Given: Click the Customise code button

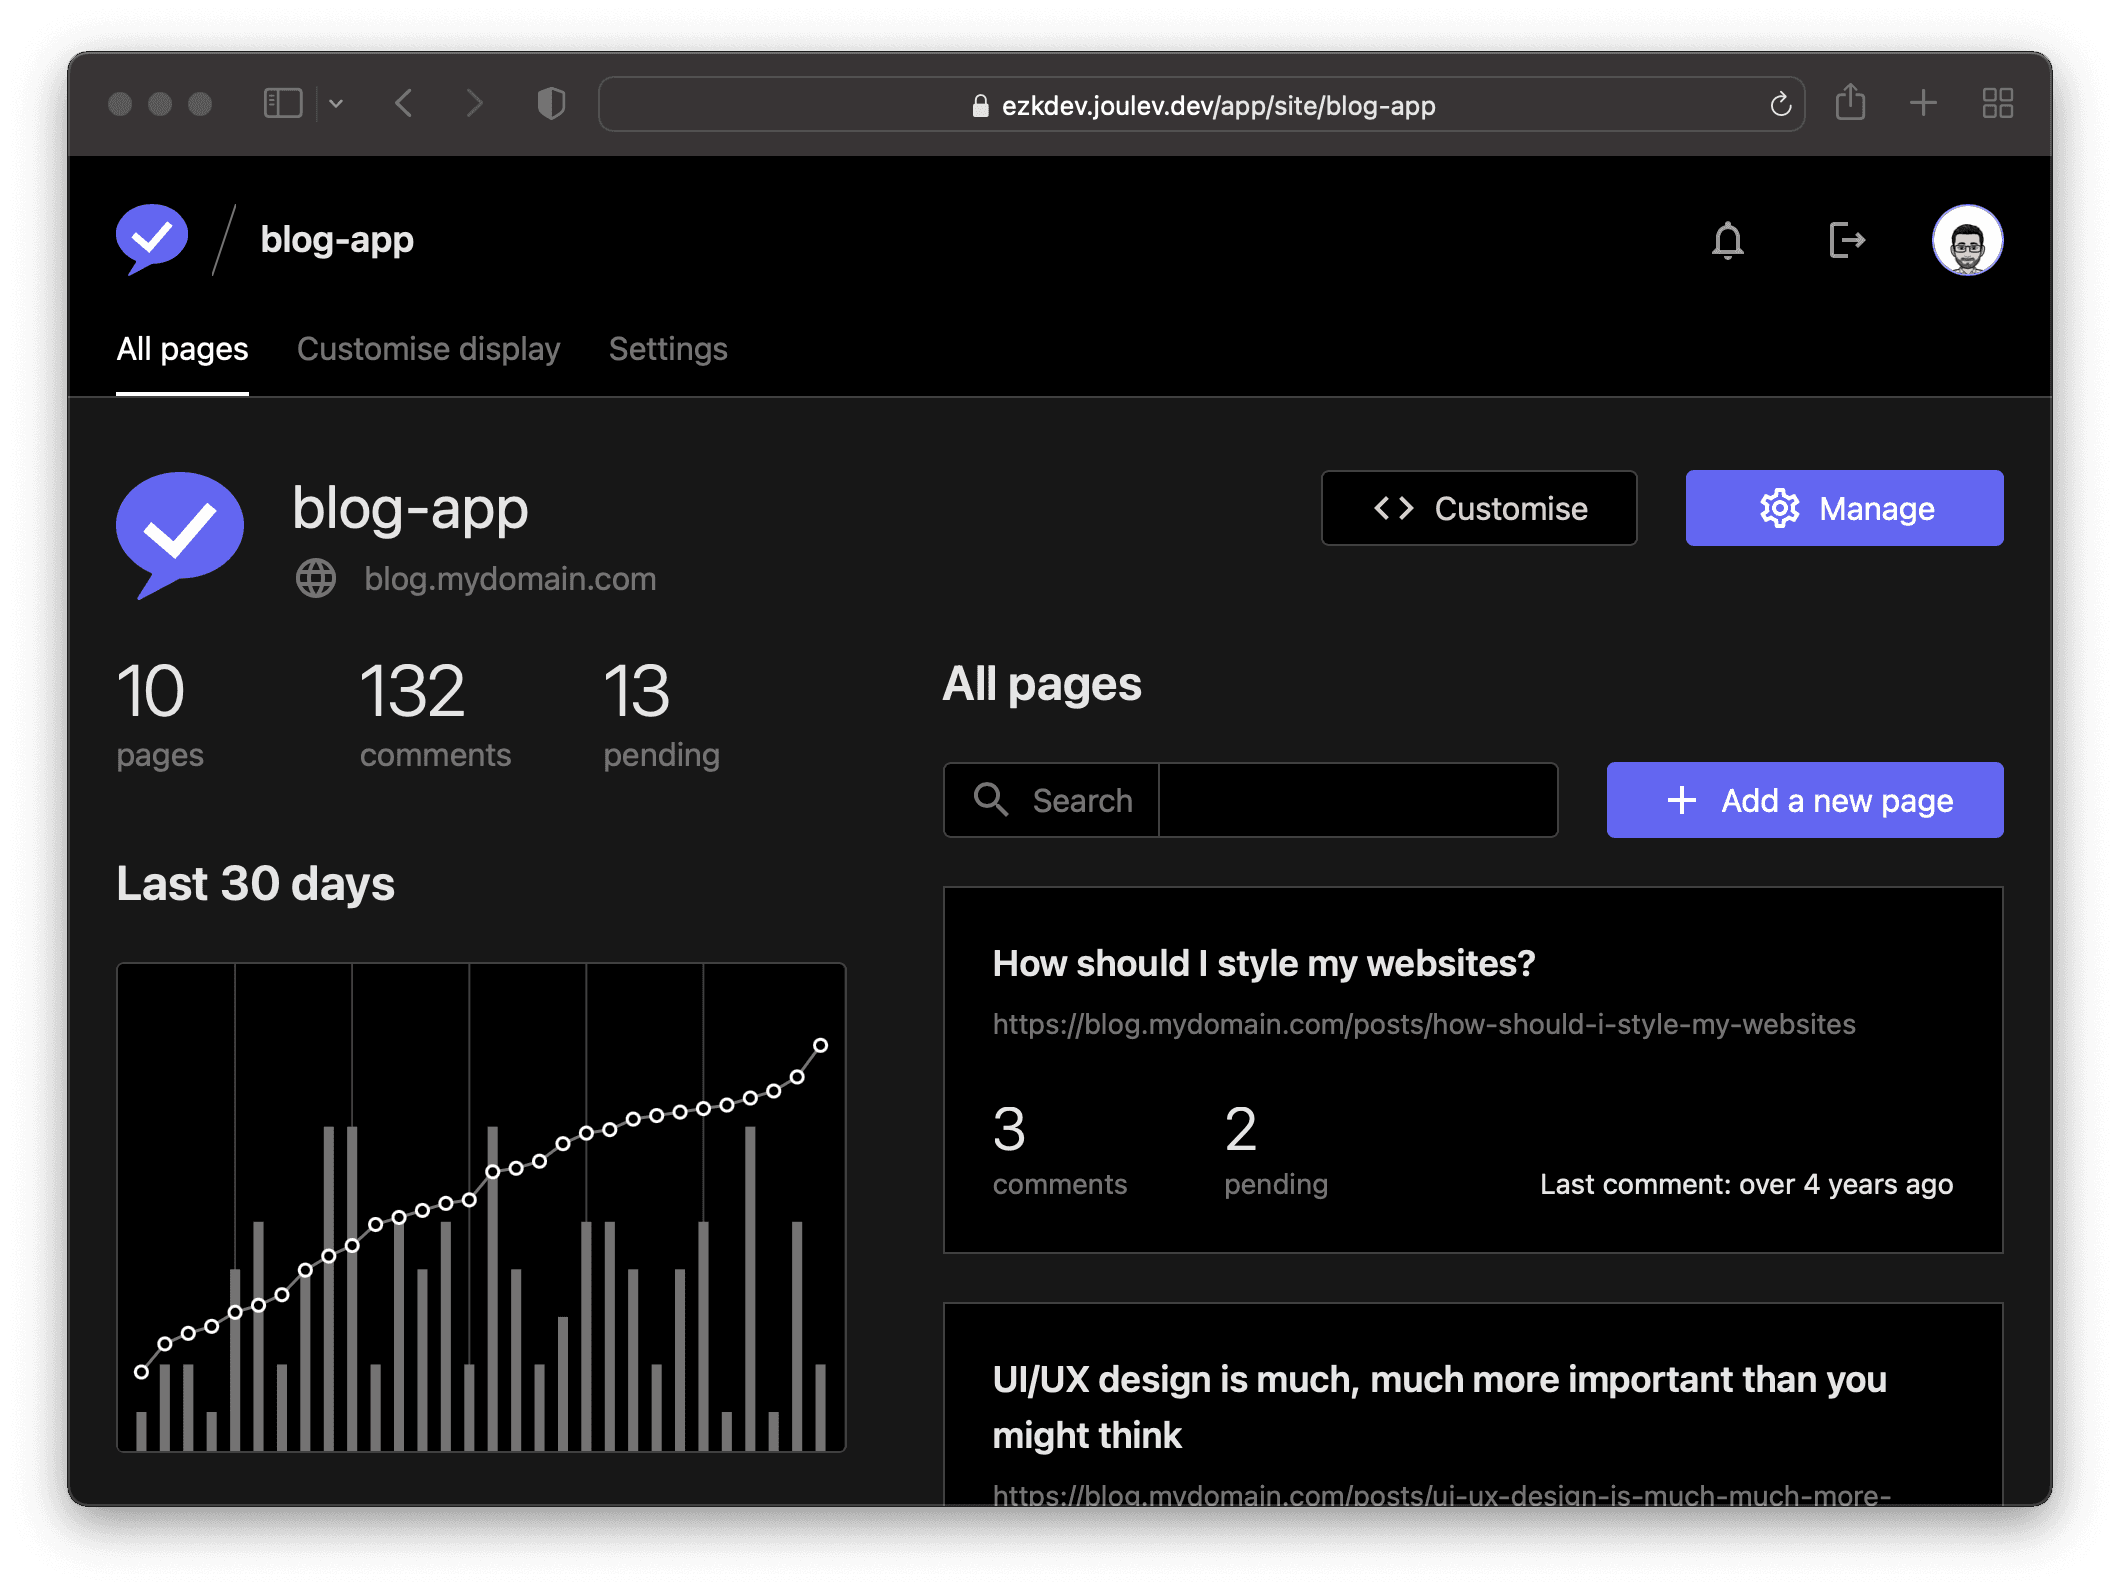Looking at the screenshot, I should pos(1479,508).
